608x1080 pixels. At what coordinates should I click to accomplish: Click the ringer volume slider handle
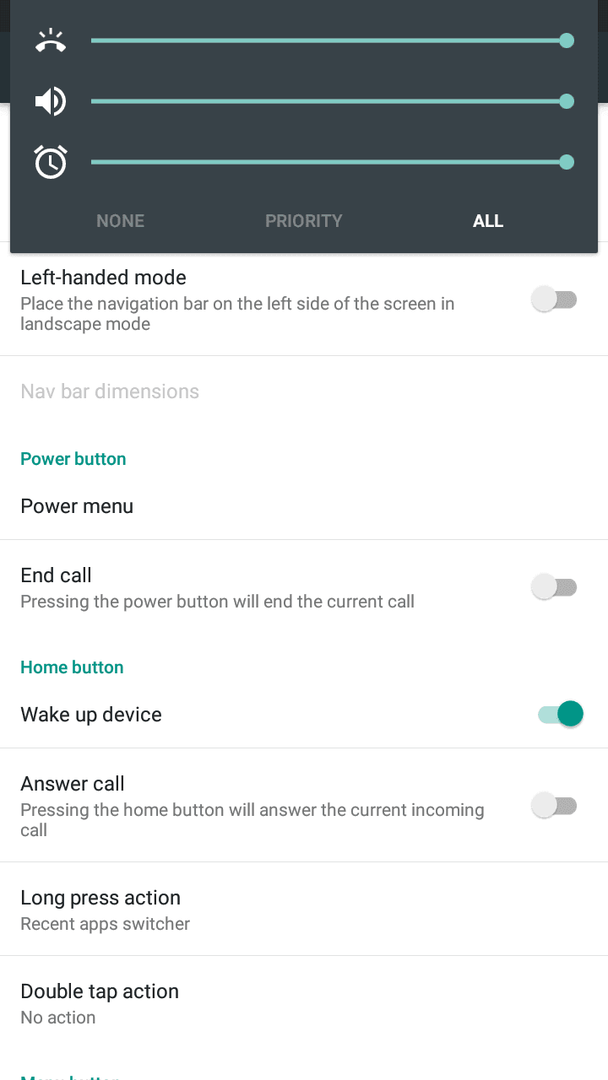point(567,41)
